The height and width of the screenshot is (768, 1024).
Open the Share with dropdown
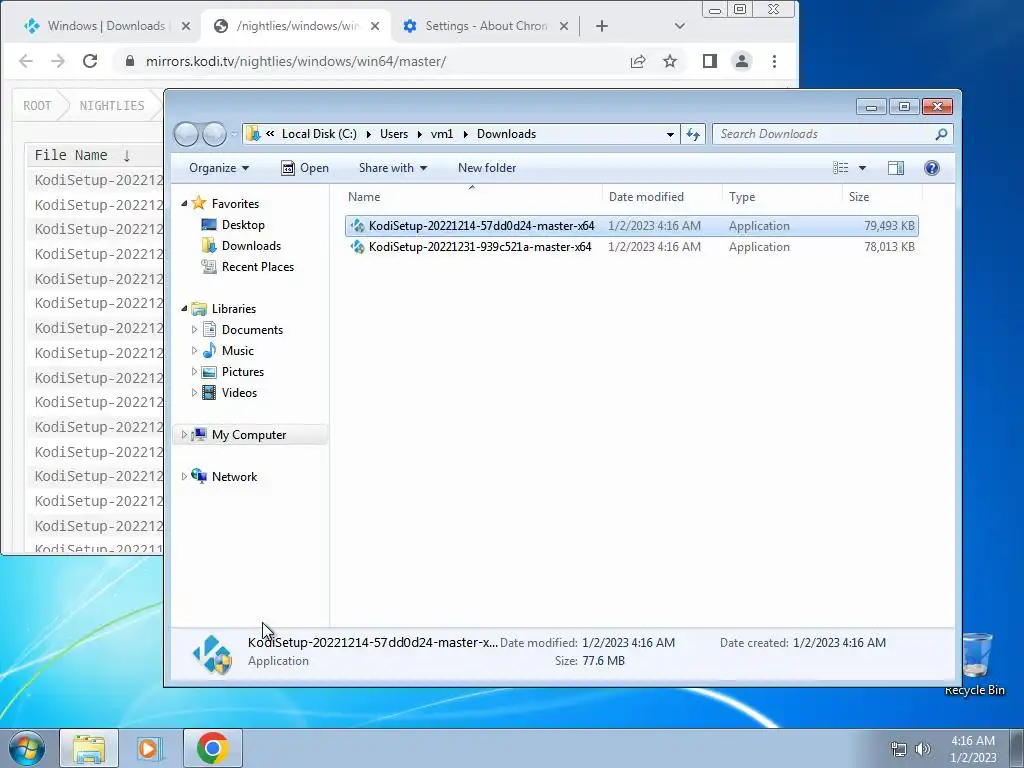[392, 168]
